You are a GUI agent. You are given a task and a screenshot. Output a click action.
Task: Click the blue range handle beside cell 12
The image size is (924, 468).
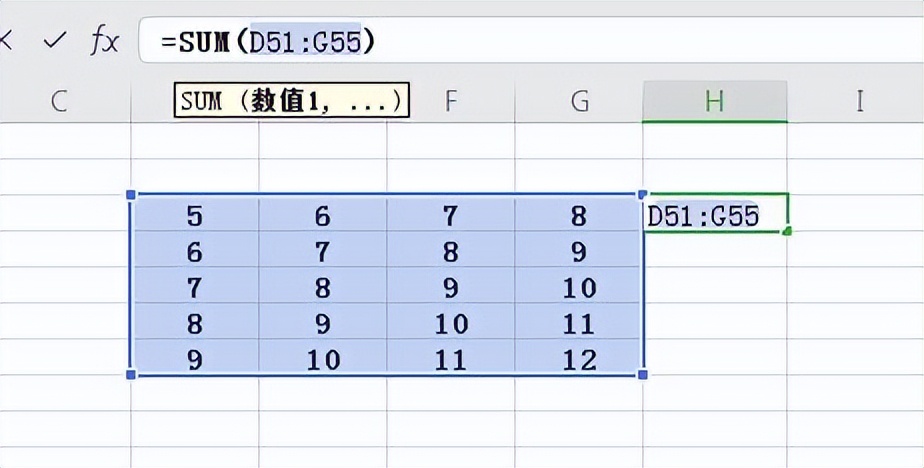click(x=643, y=374)
